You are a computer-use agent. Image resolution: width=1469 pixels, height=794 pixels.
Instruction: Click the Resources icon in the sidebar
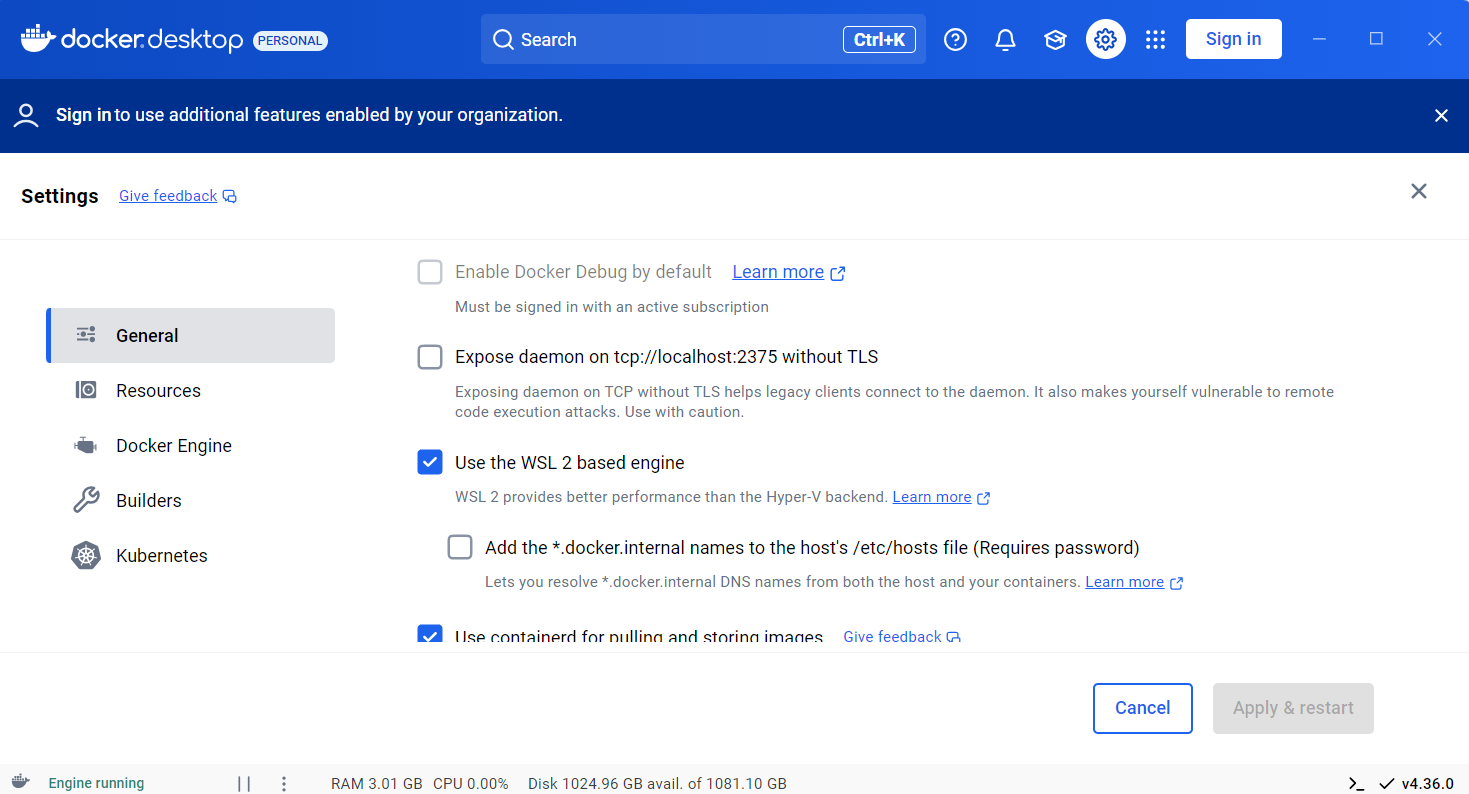click(x=87, y=390)
